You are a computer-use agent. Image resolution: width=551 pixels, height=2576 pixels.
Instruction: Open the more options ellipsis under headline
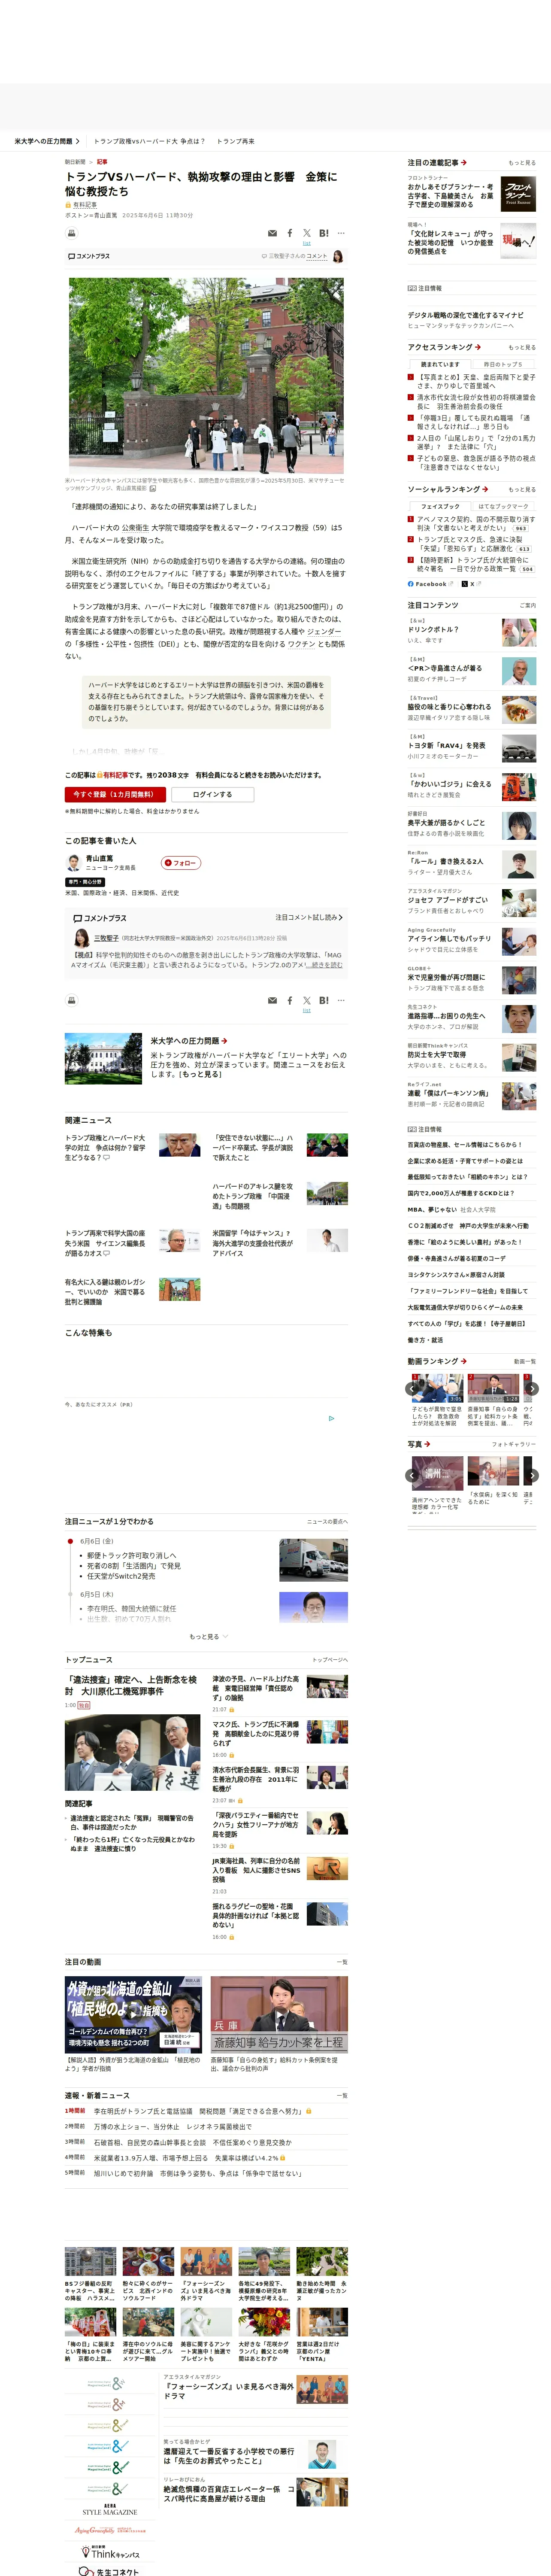341,233
